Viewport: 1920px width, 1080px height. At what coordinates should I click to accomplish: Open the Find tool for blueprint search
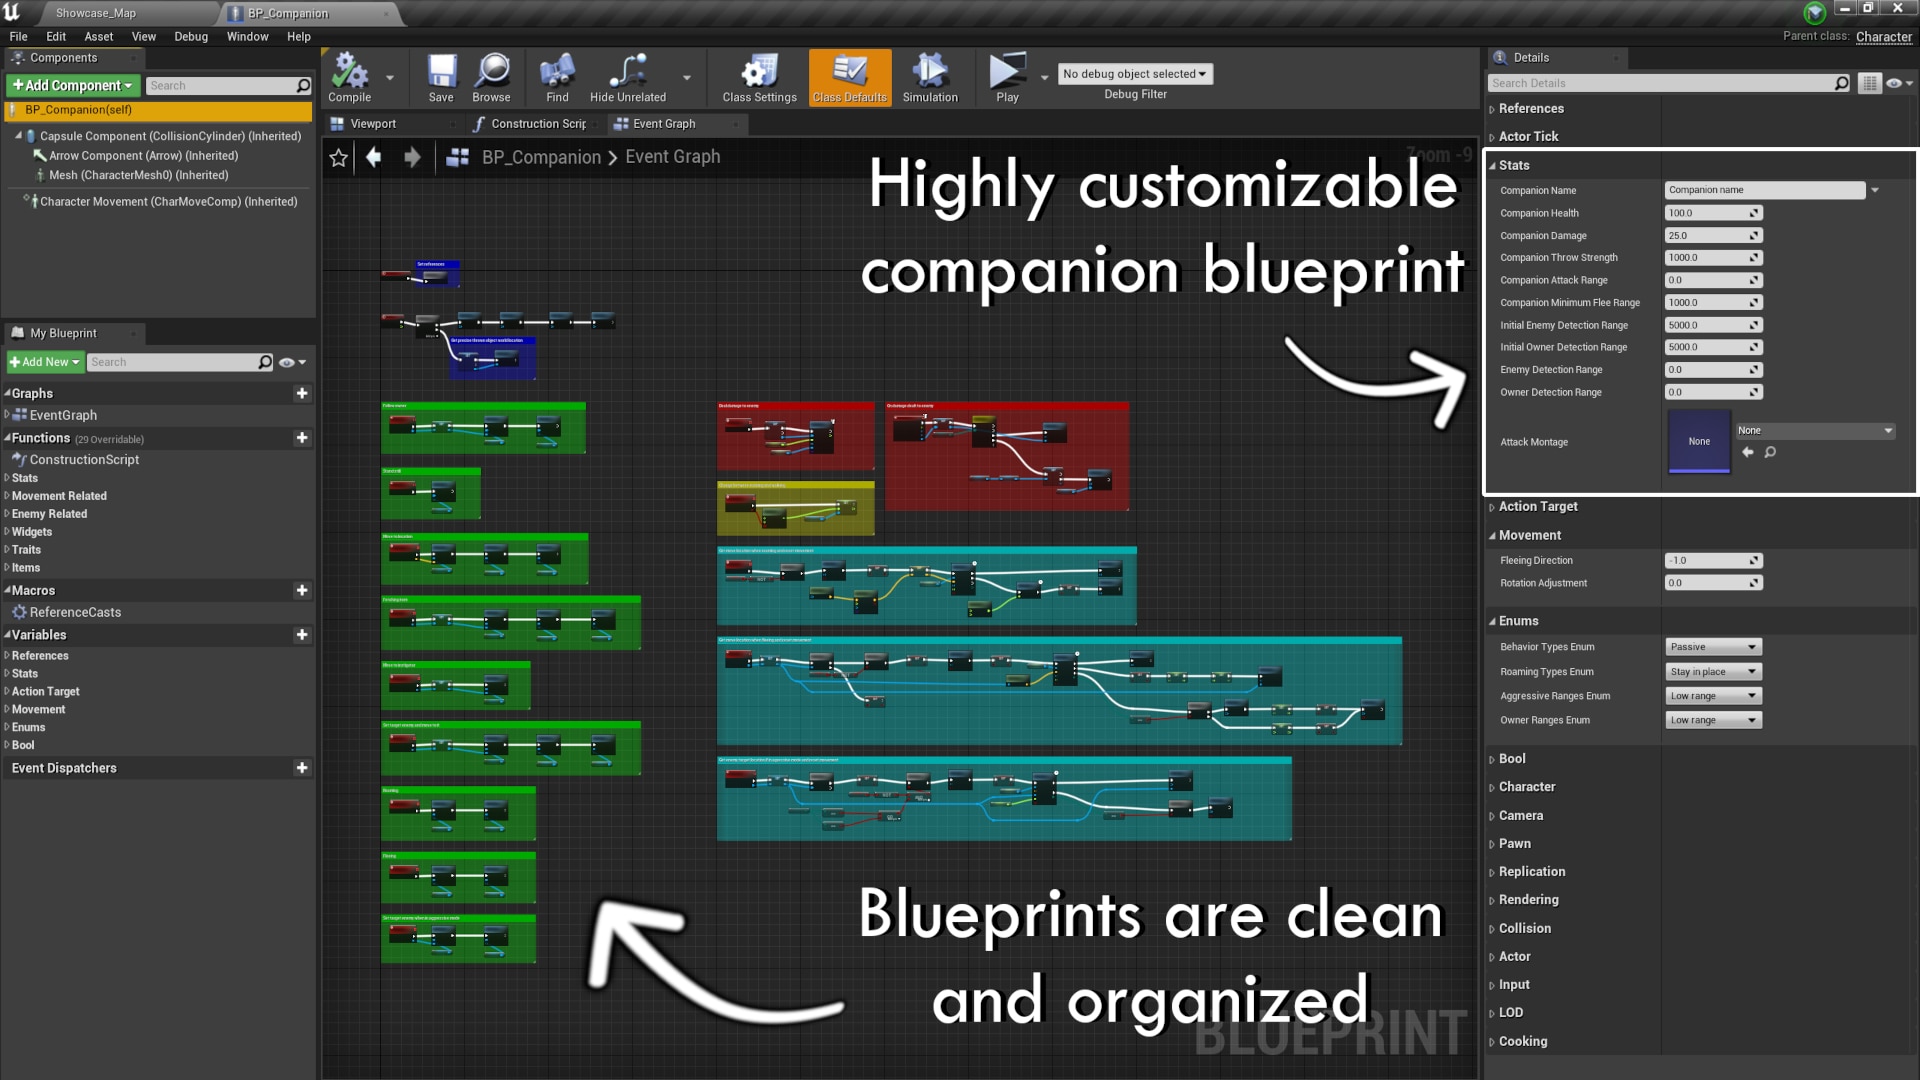pyautogui.click(x=556, y=77)
